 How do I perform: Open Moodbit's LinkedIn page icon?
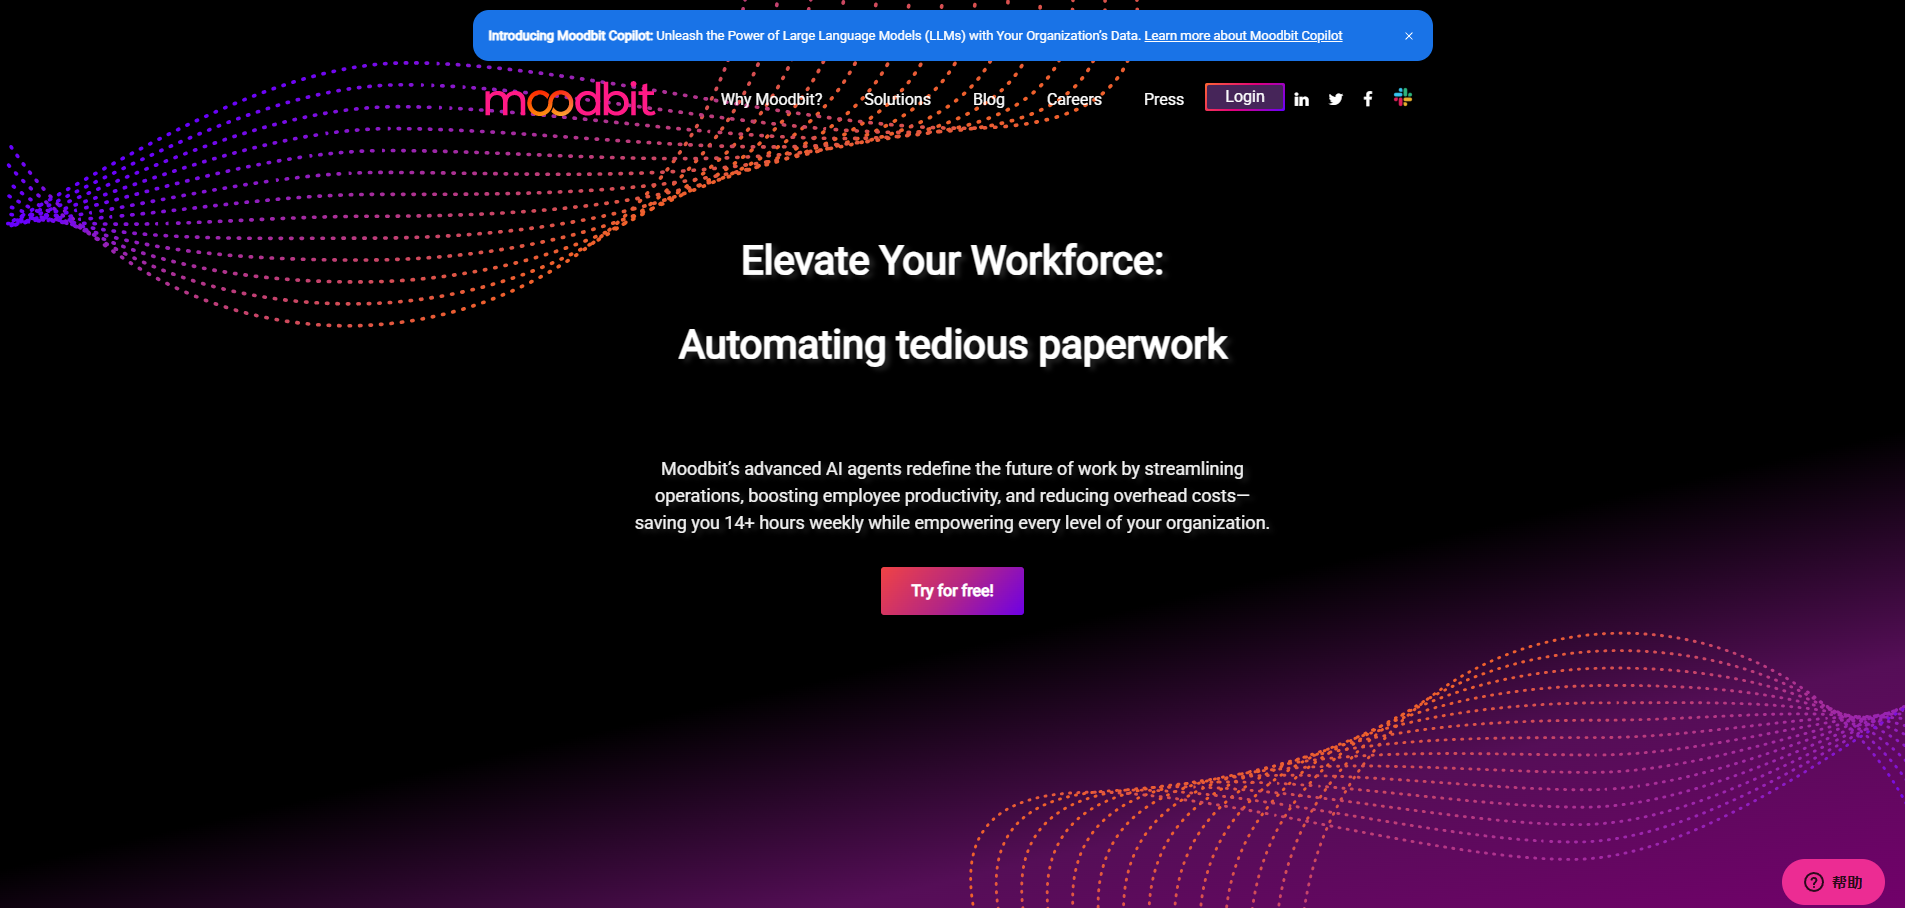[1301, 99]
